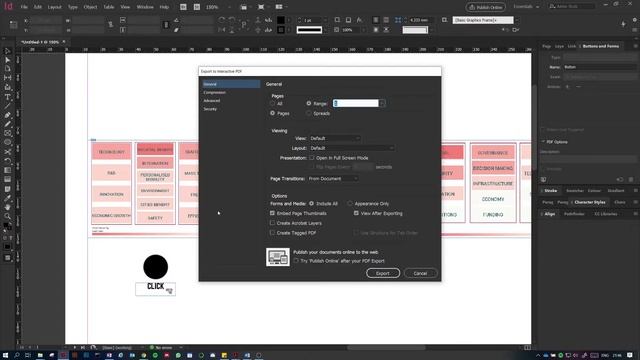
Task: Click the Range page input field
Action: click(356, 104)
